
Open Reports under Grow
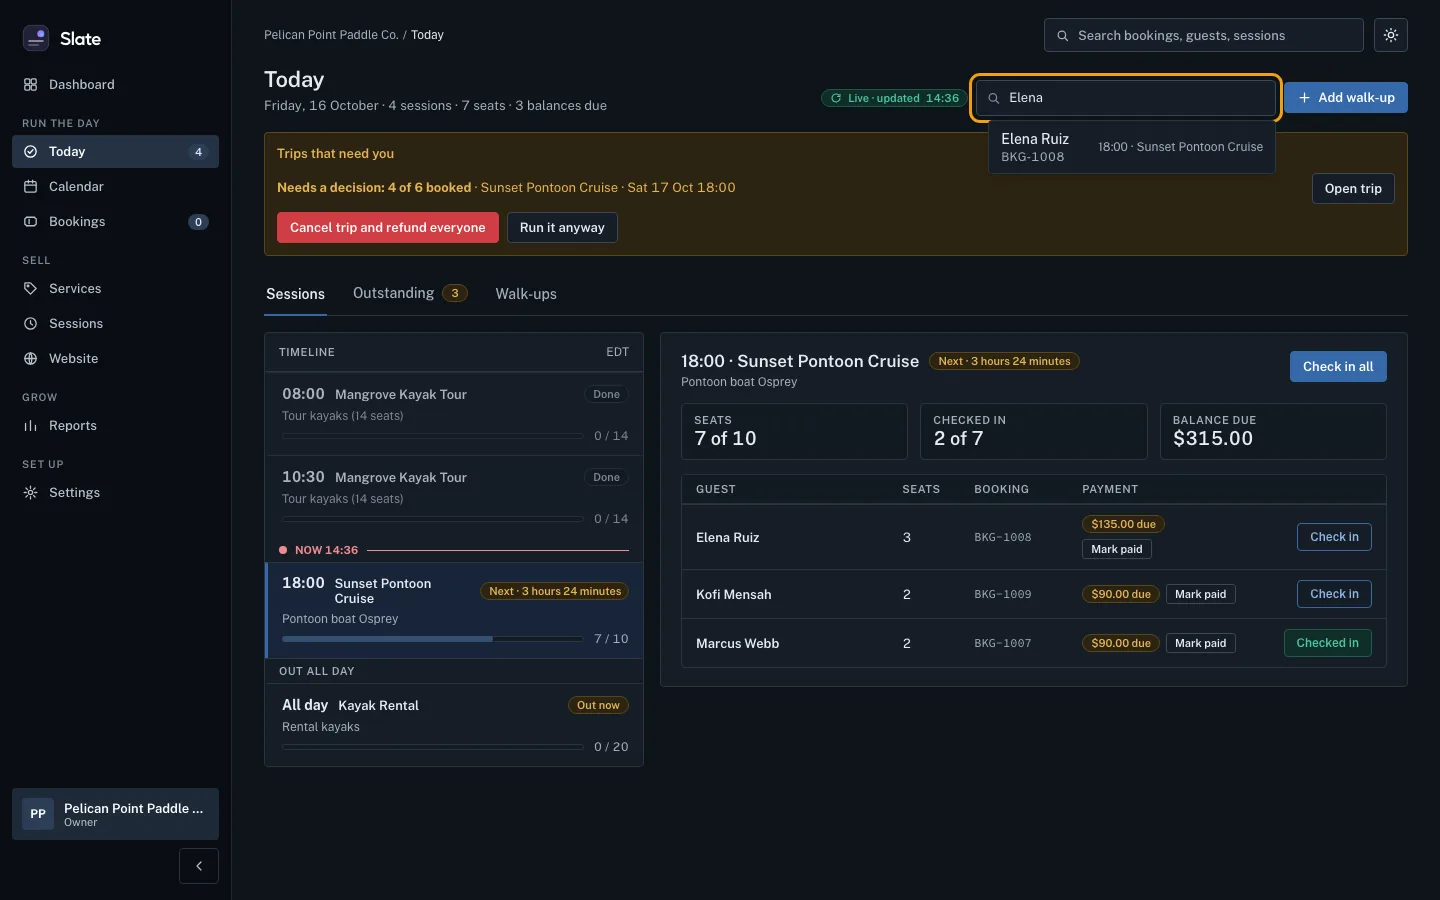115,426
